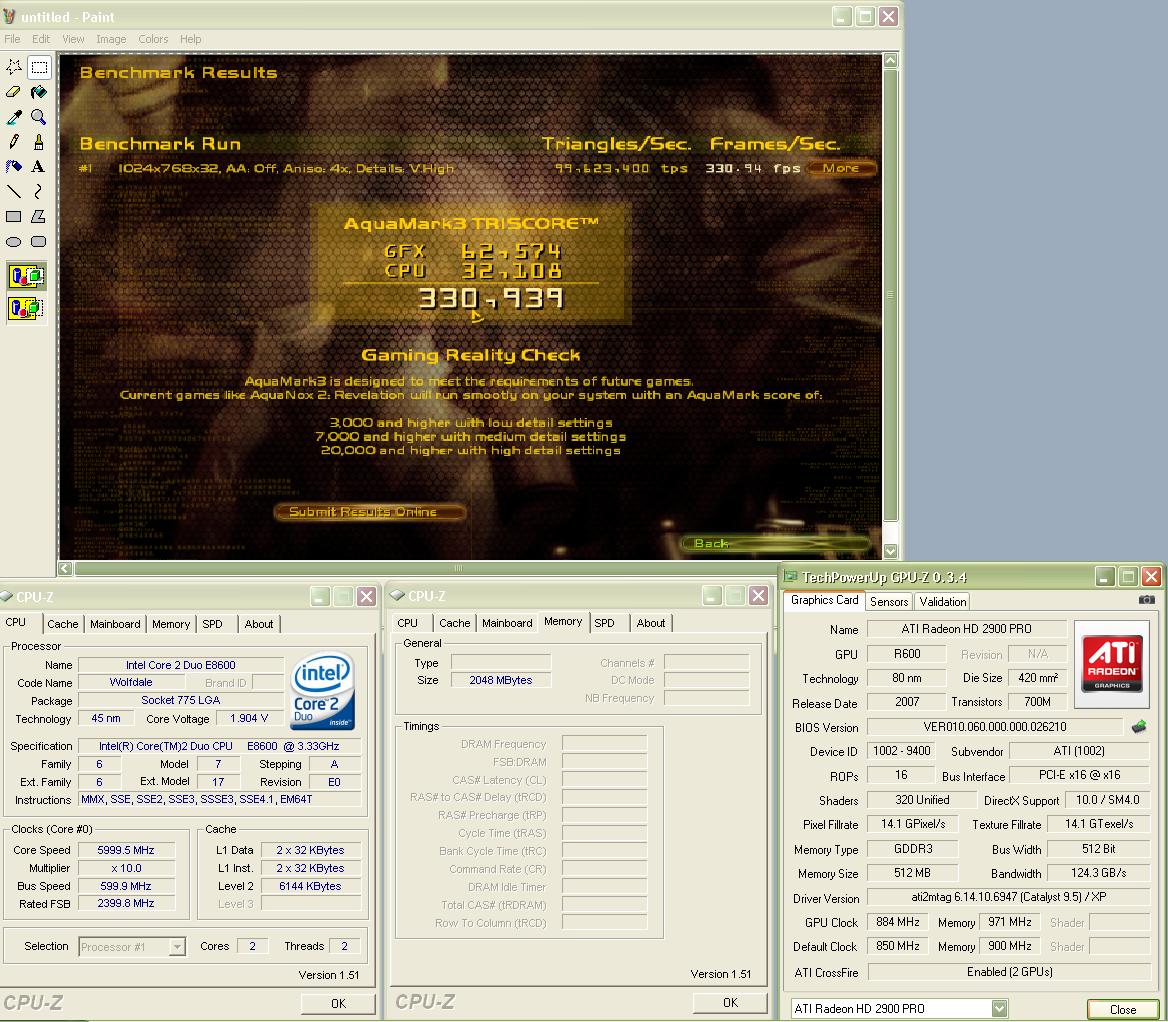The image size is (1168, 1022).
Task: Open About tab in left CPU-Z window
Action: tap(258, 624)
